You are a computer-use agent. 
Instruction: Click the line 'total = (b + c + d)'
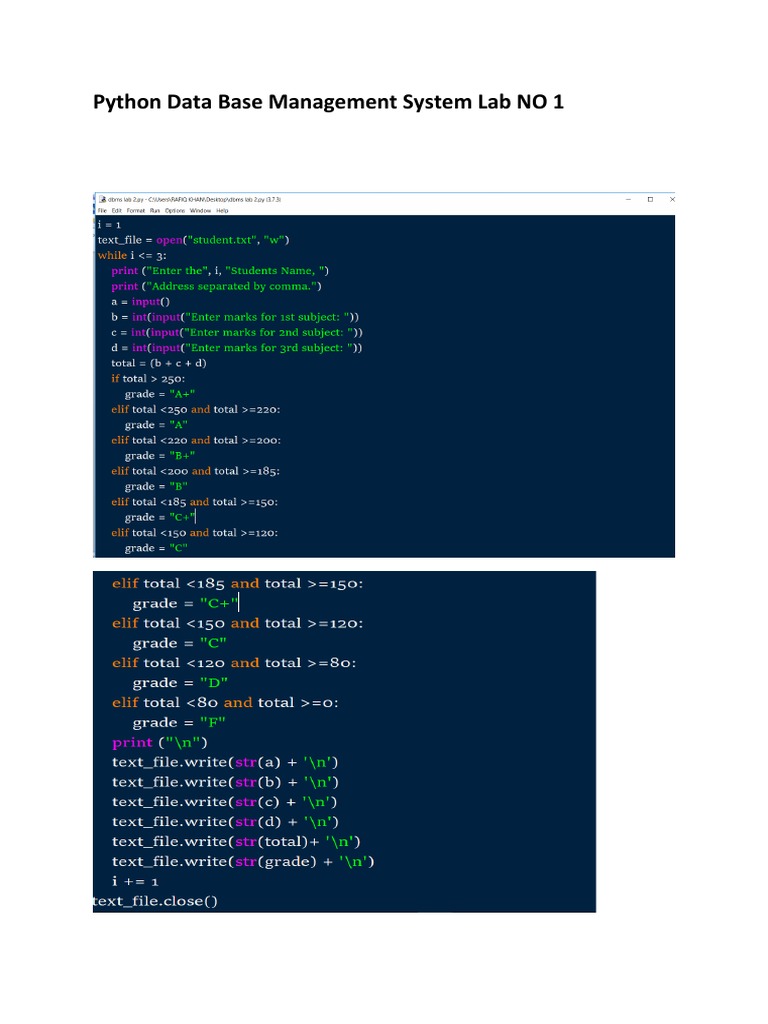(x=159, y=363)
